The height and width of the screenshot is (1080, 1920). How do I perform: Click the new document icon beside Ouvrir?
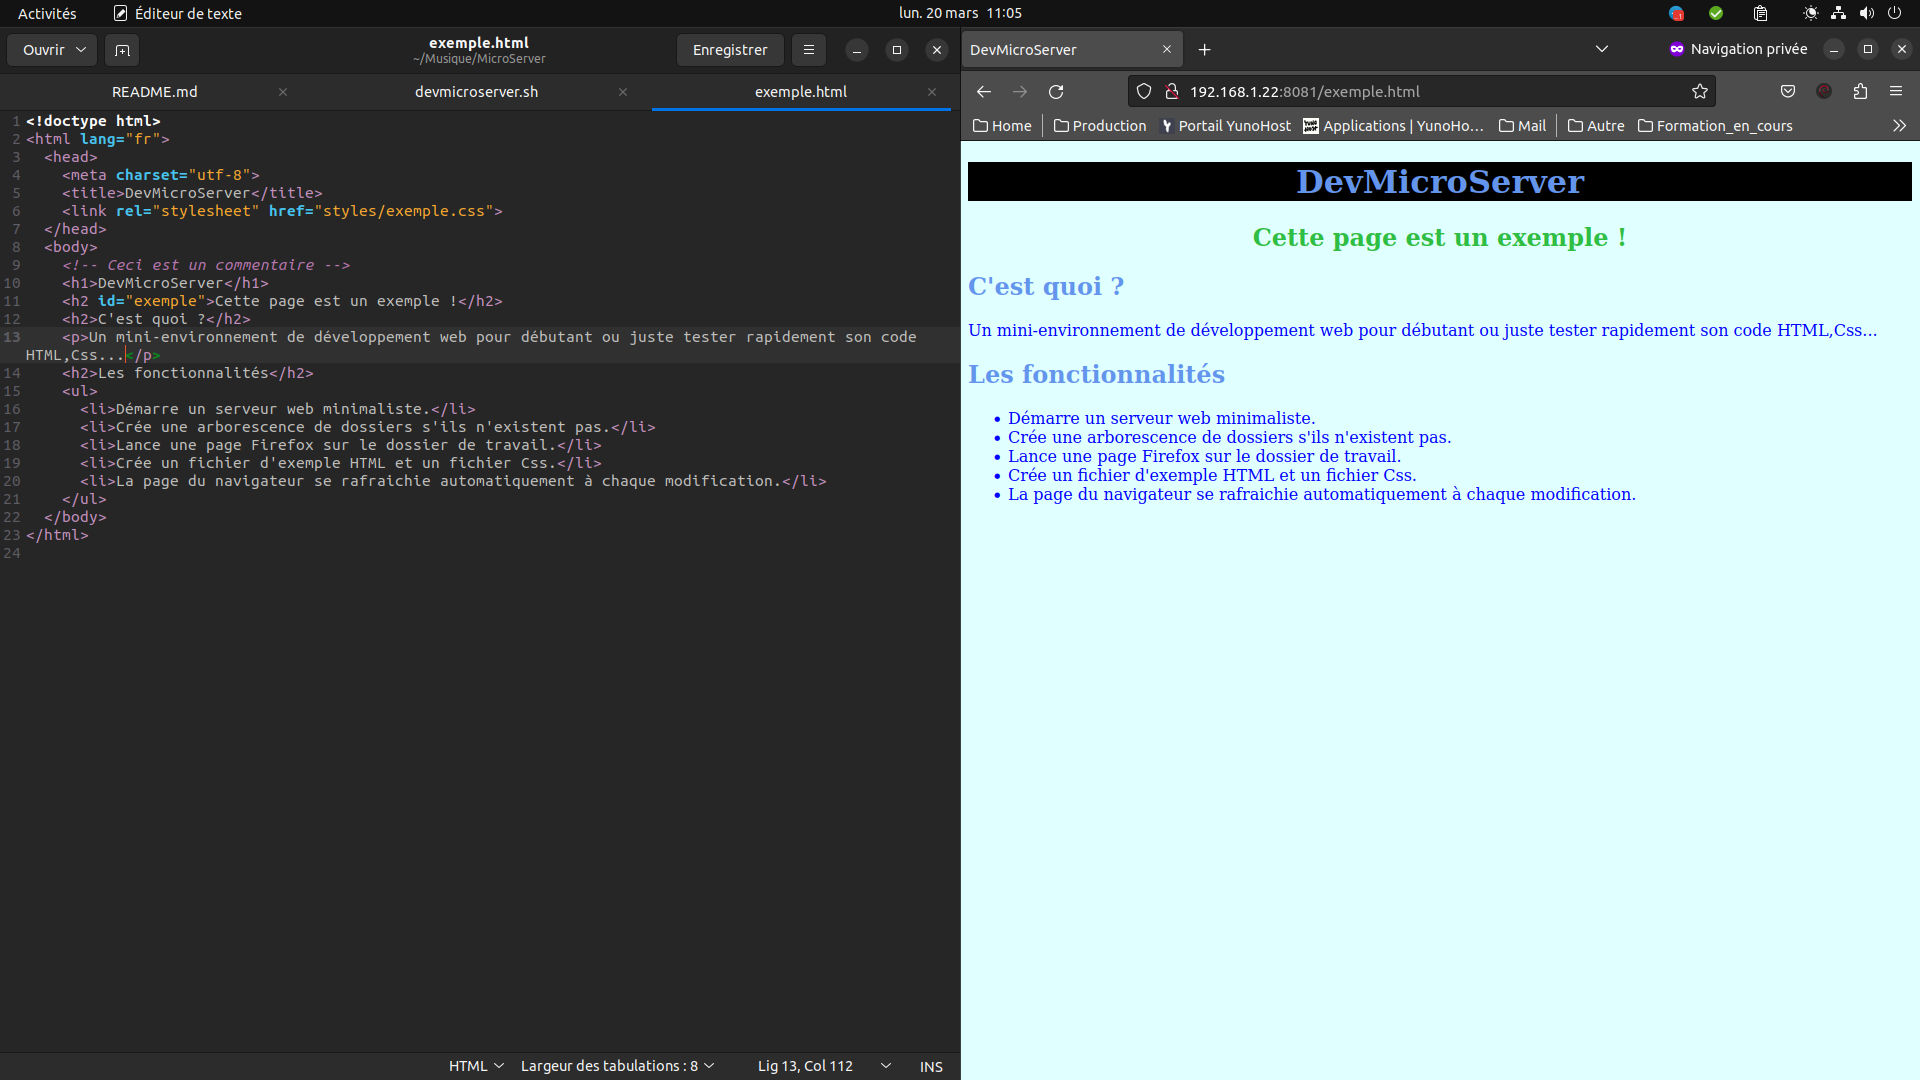point(122,50)
